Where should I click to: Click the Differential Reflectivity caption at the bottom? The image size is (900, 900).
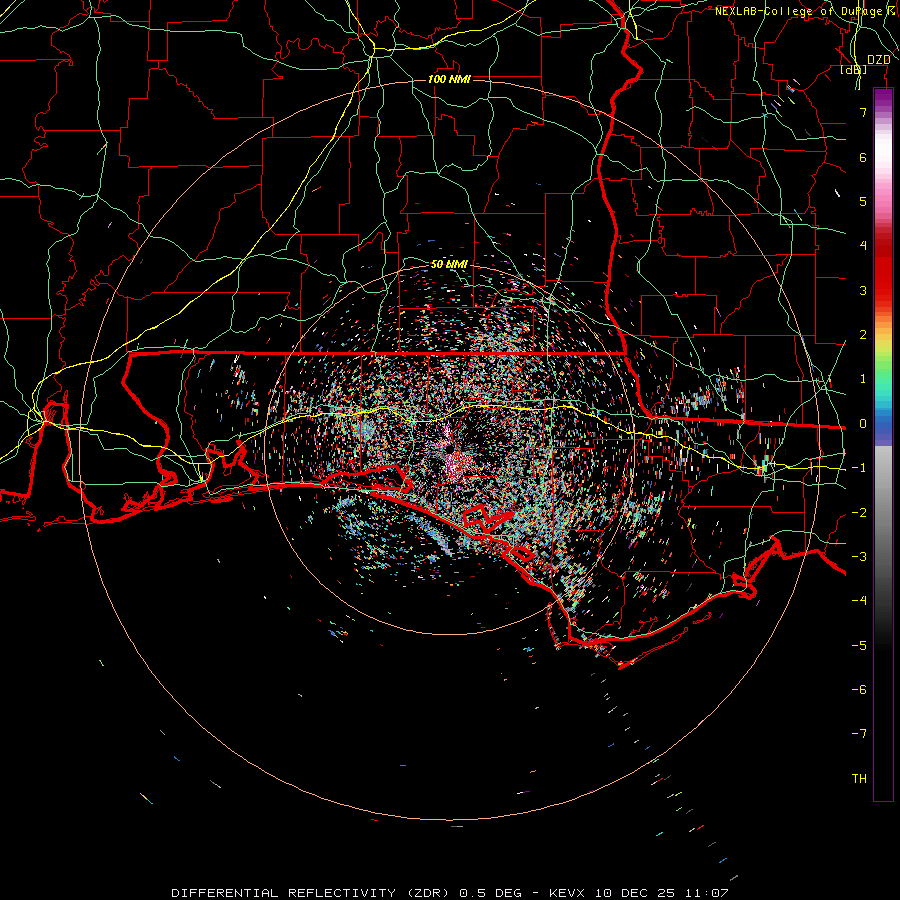449,893
